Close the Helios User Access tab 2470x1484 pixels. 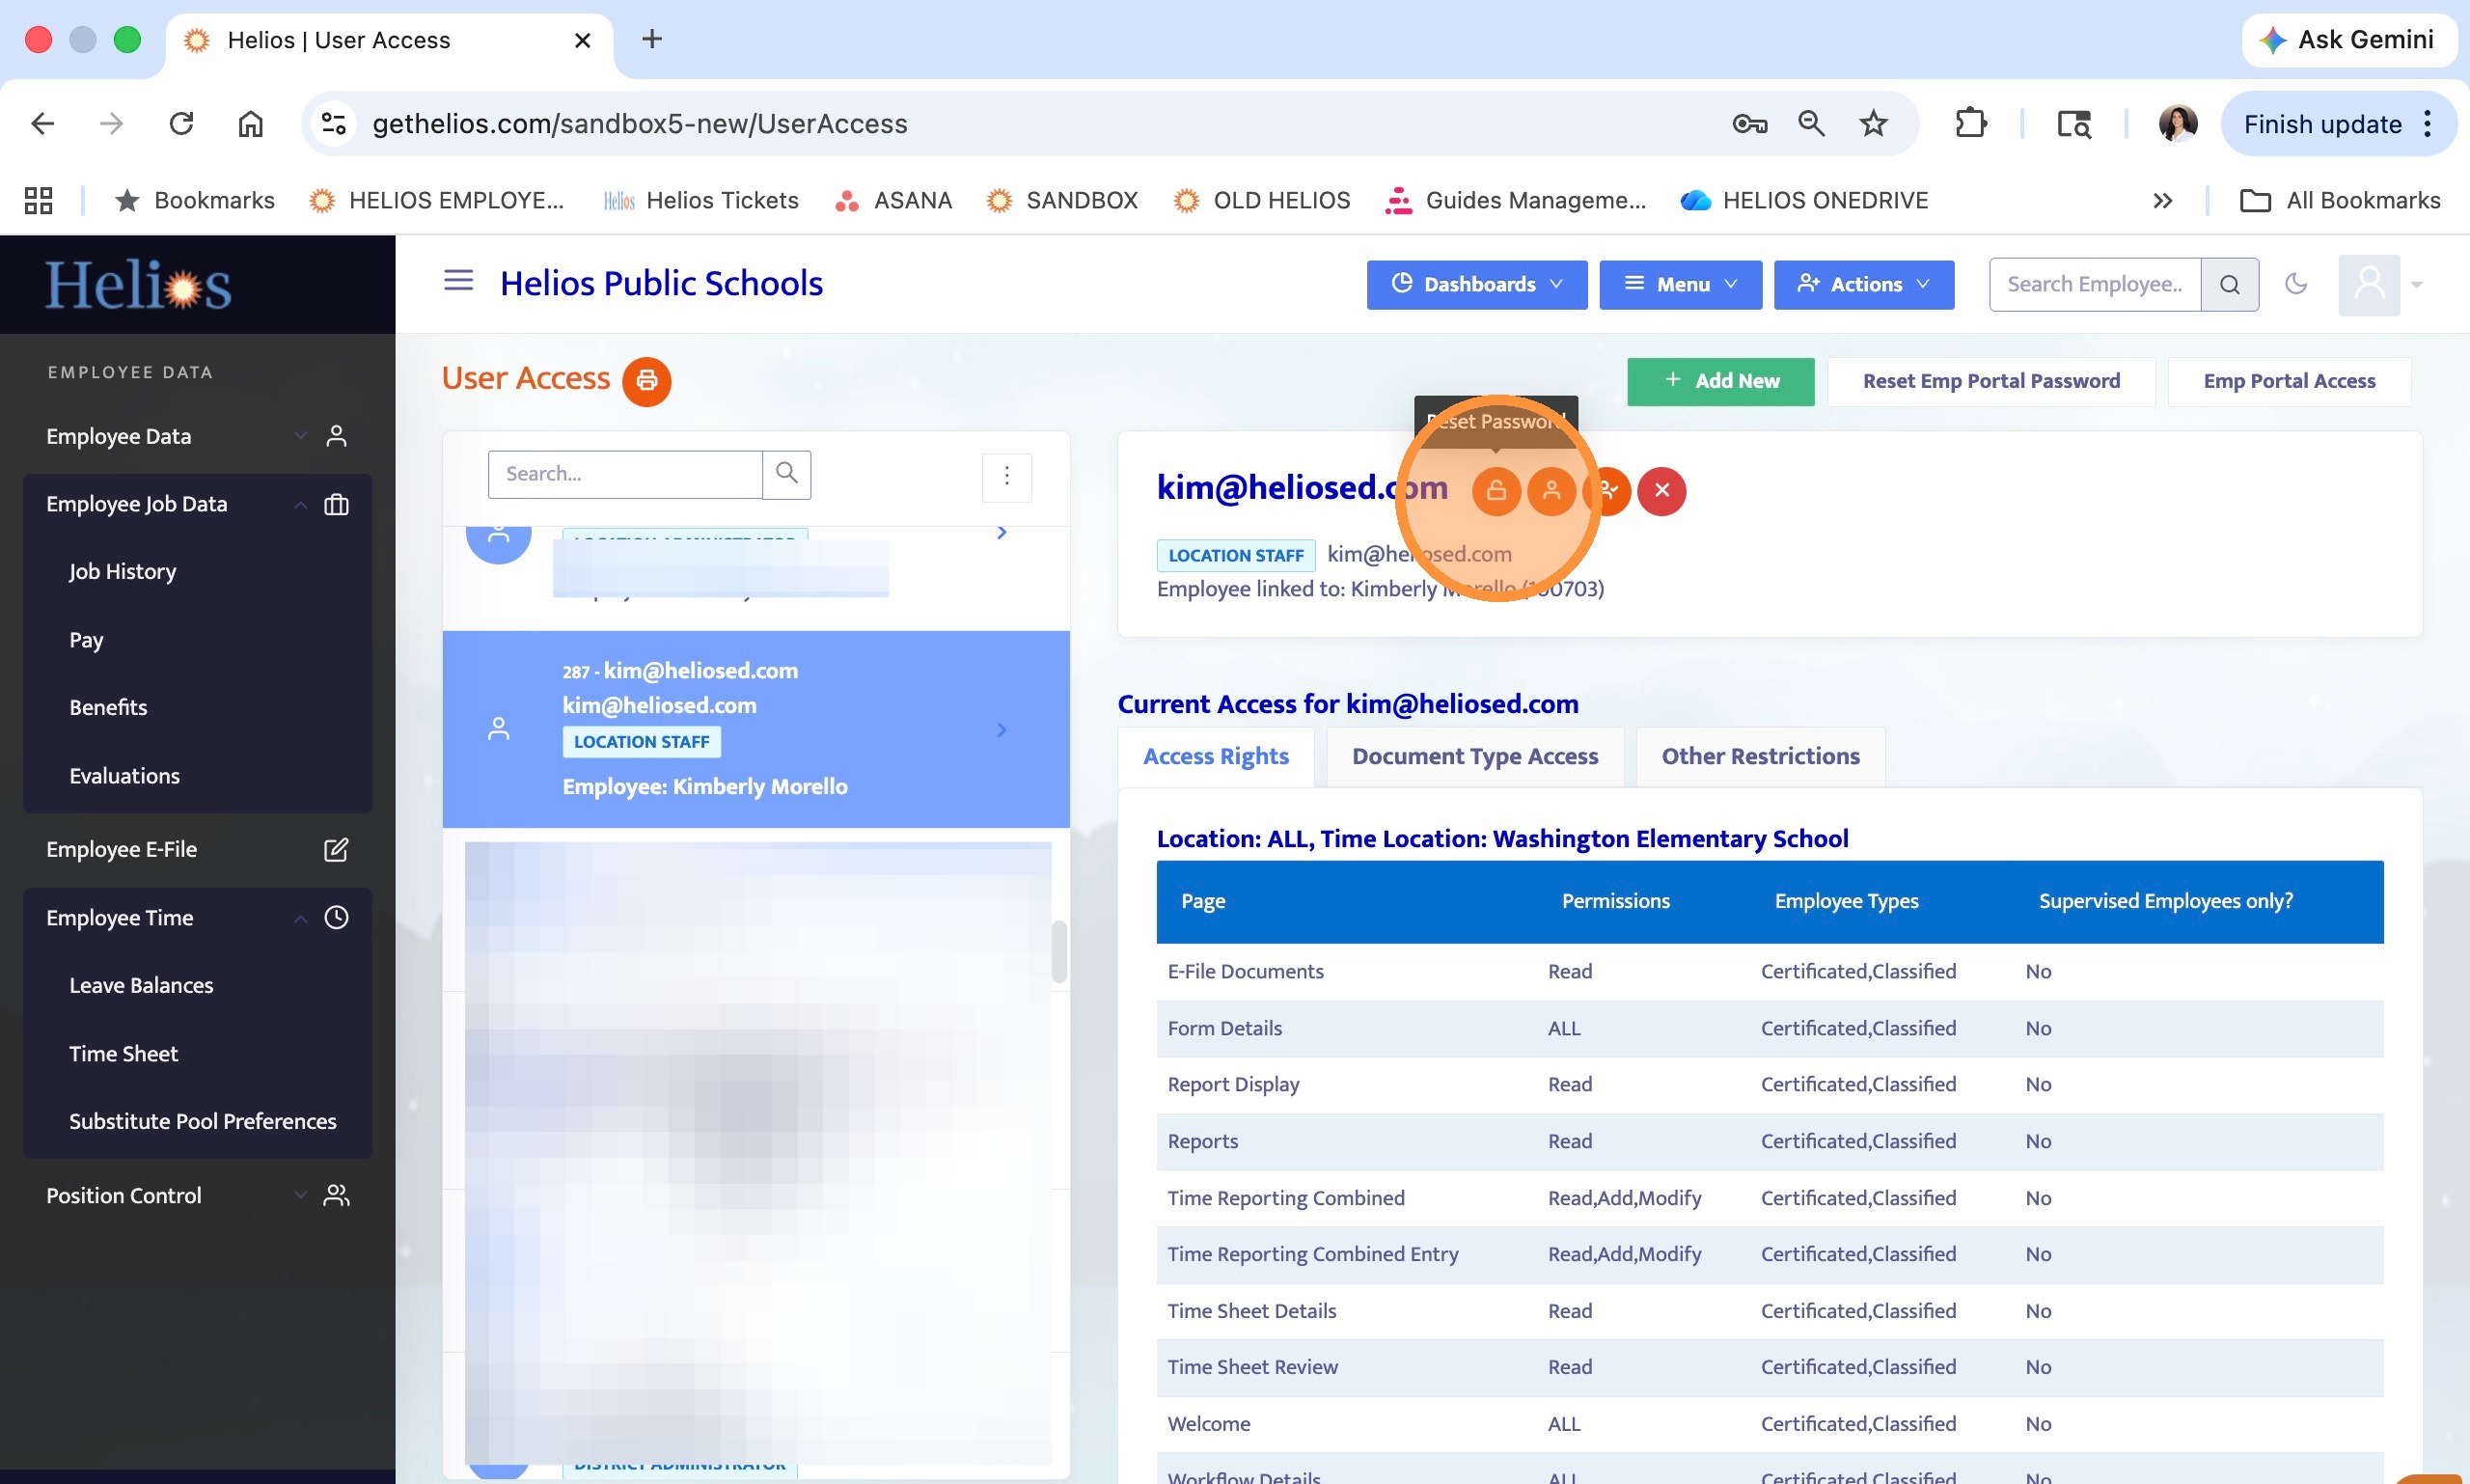tap(582, 40)
